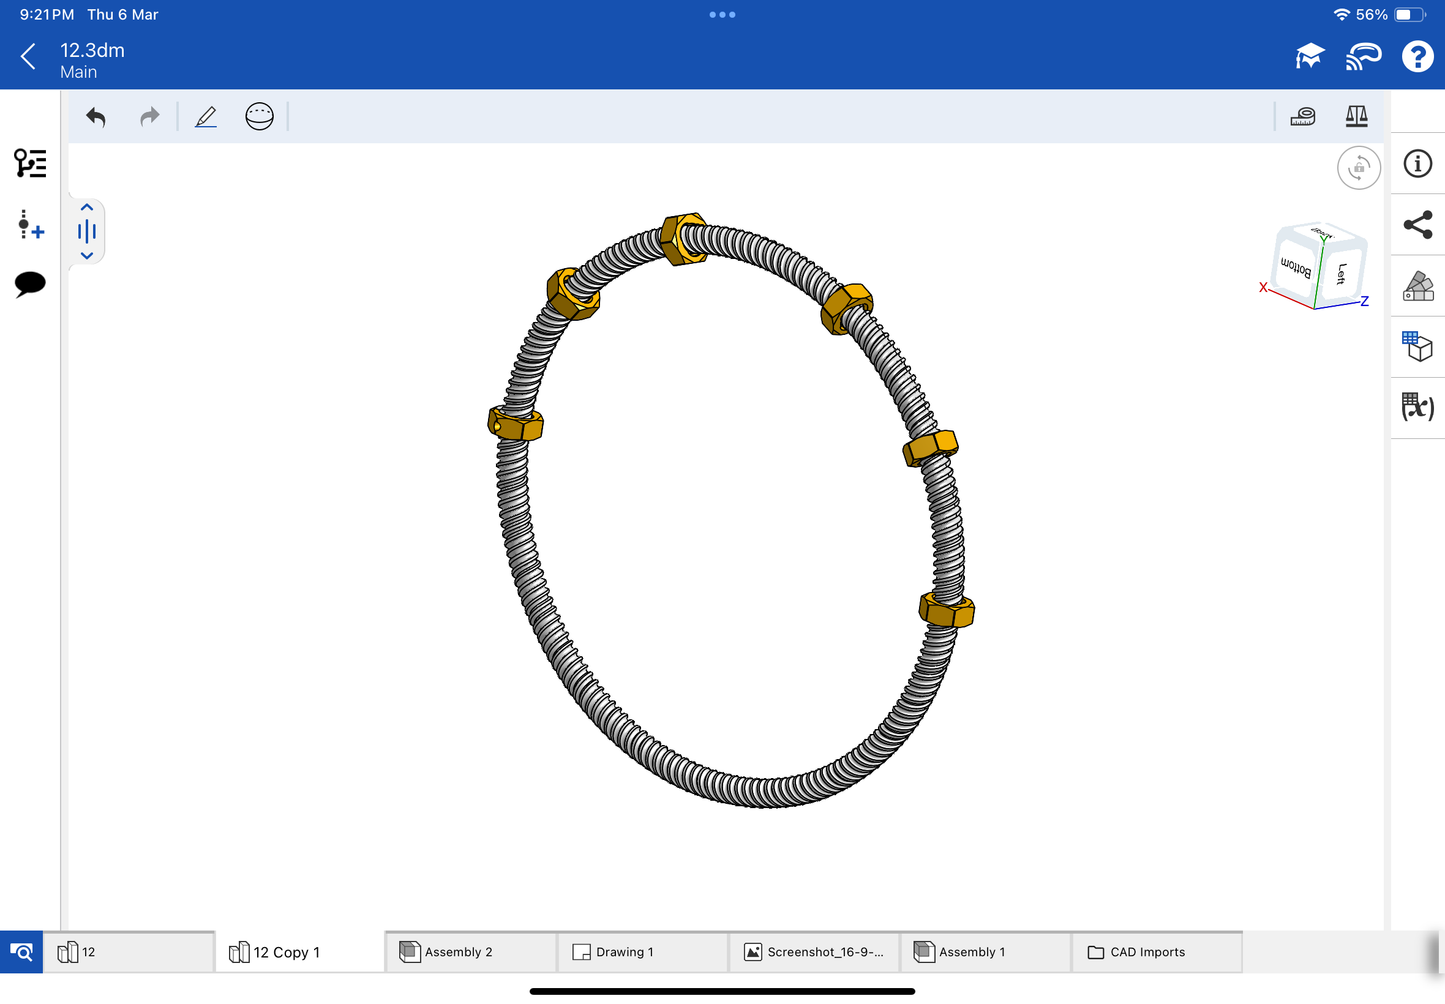This screenshot has height=1004, width=1445.
Task: Tap the undo arrow in the toolbar
Action: coord(96,117)
